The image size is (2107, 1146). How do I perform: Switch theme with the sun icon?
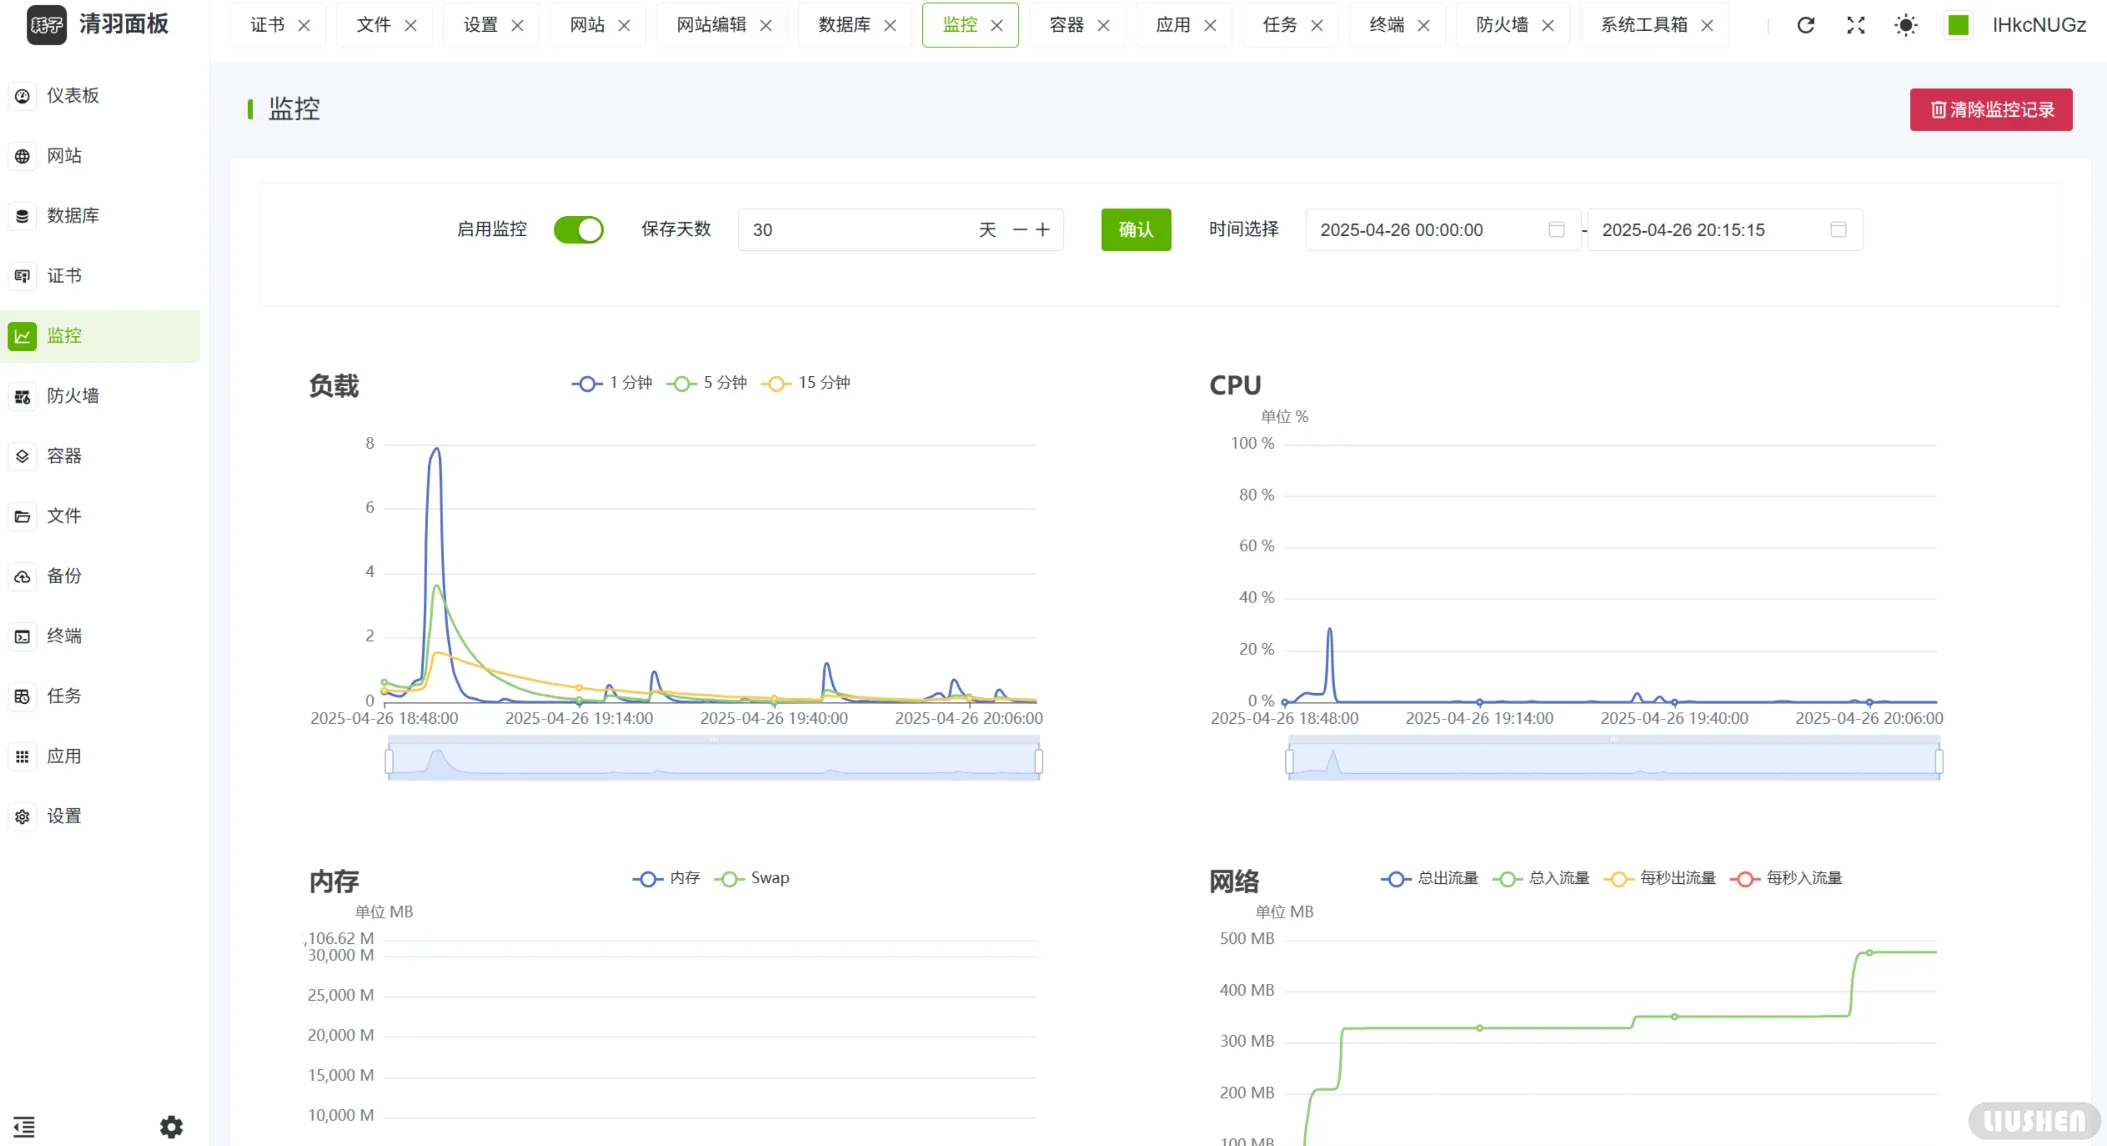[x=1906, y=25]
